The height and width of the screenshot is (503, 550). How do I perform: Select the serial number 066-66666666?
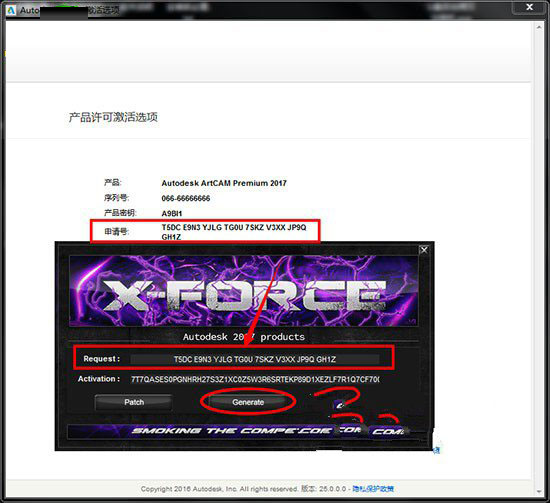[x=186, y=198]
